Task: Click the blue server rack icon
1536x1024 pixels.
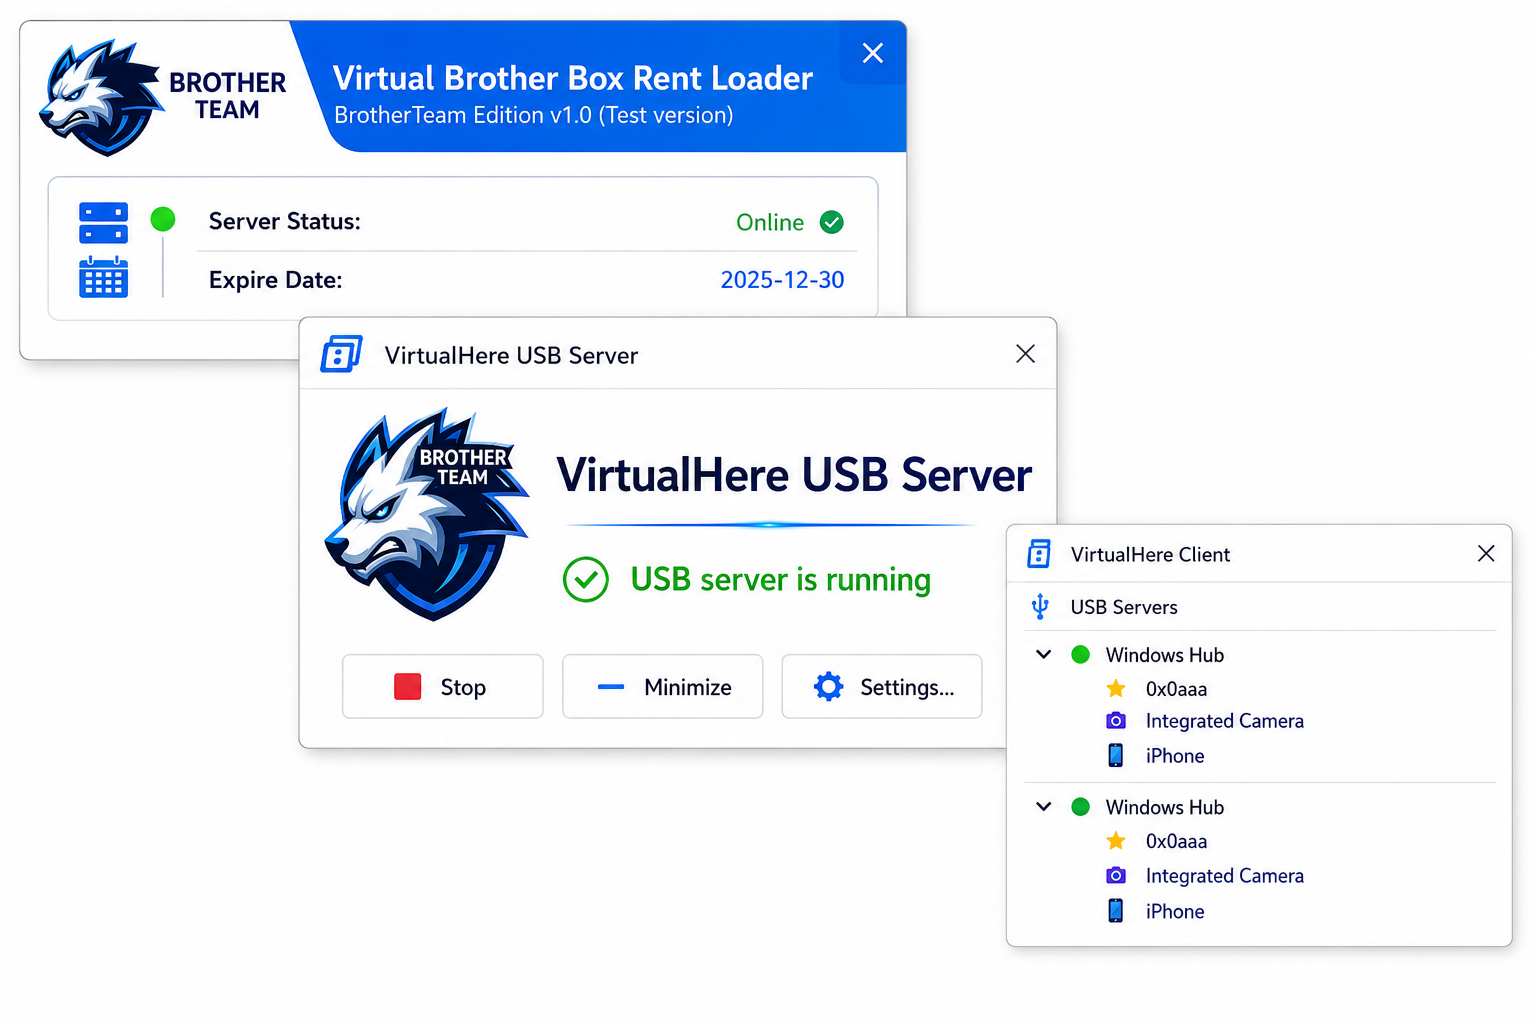Action: point(103,223)
